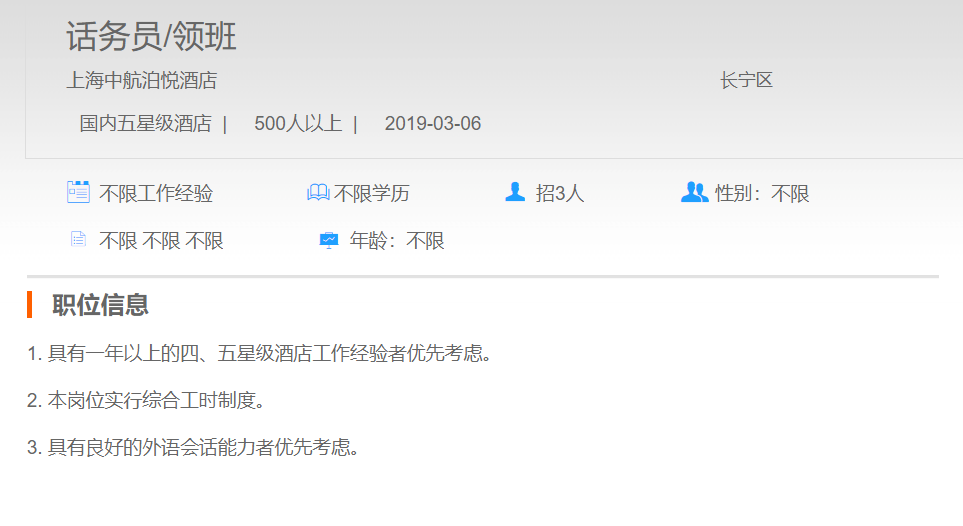Click the 职位信息 section heading
The width and height of the screenshot is (963, 526).
(x=100, y=305)
